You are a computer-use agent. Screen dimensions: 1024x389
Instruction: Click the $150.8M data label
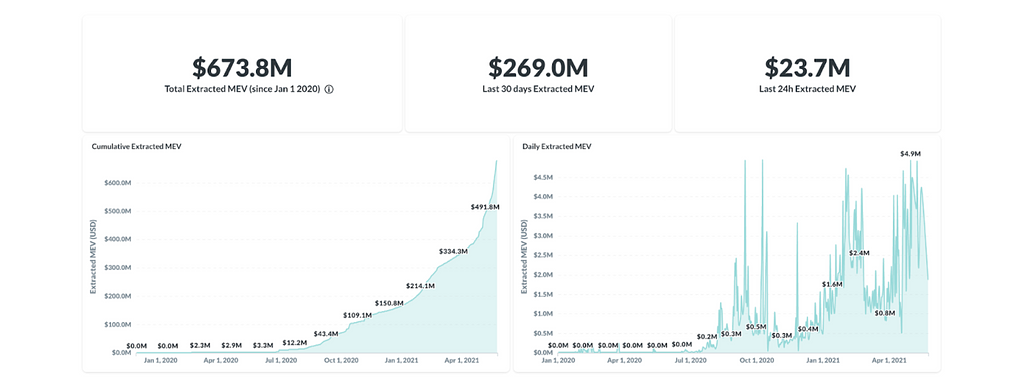click(389, 303)
